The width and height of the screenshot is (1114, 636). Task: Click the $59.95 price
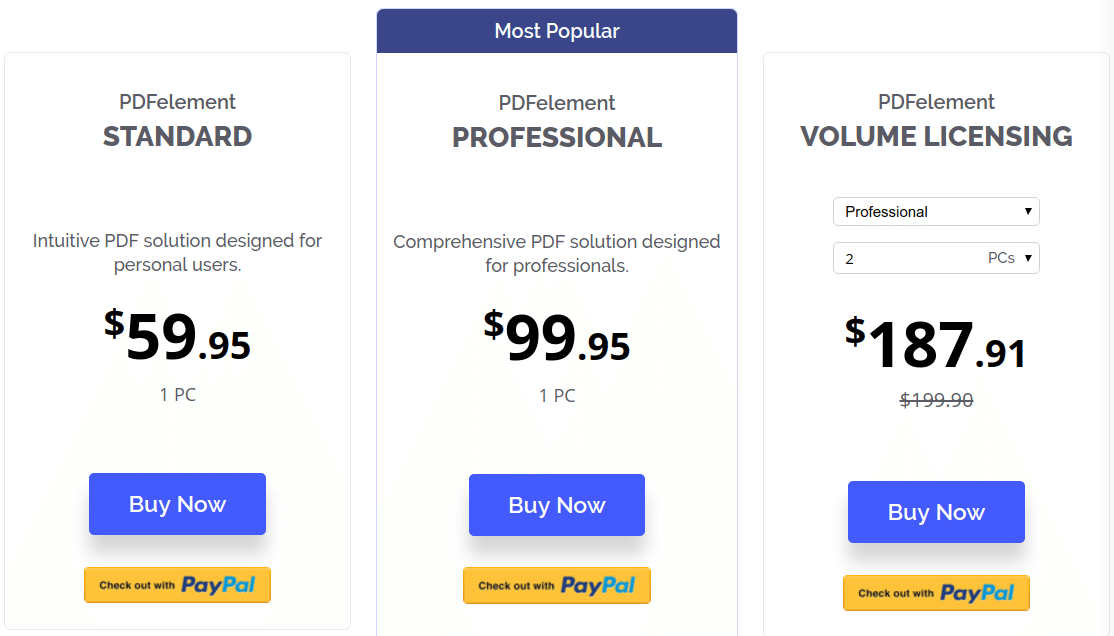[x=177, y=335]
